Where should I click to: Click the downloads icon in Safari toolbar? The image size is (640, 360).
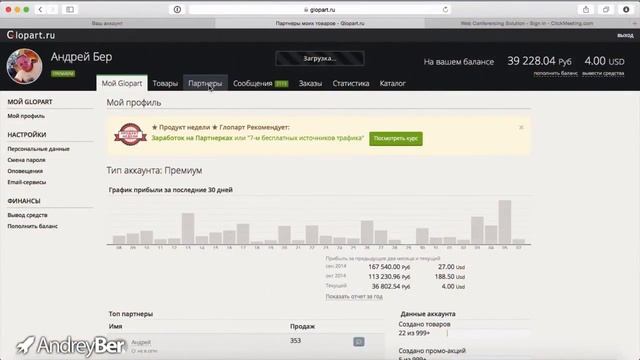tap(626, 9)
